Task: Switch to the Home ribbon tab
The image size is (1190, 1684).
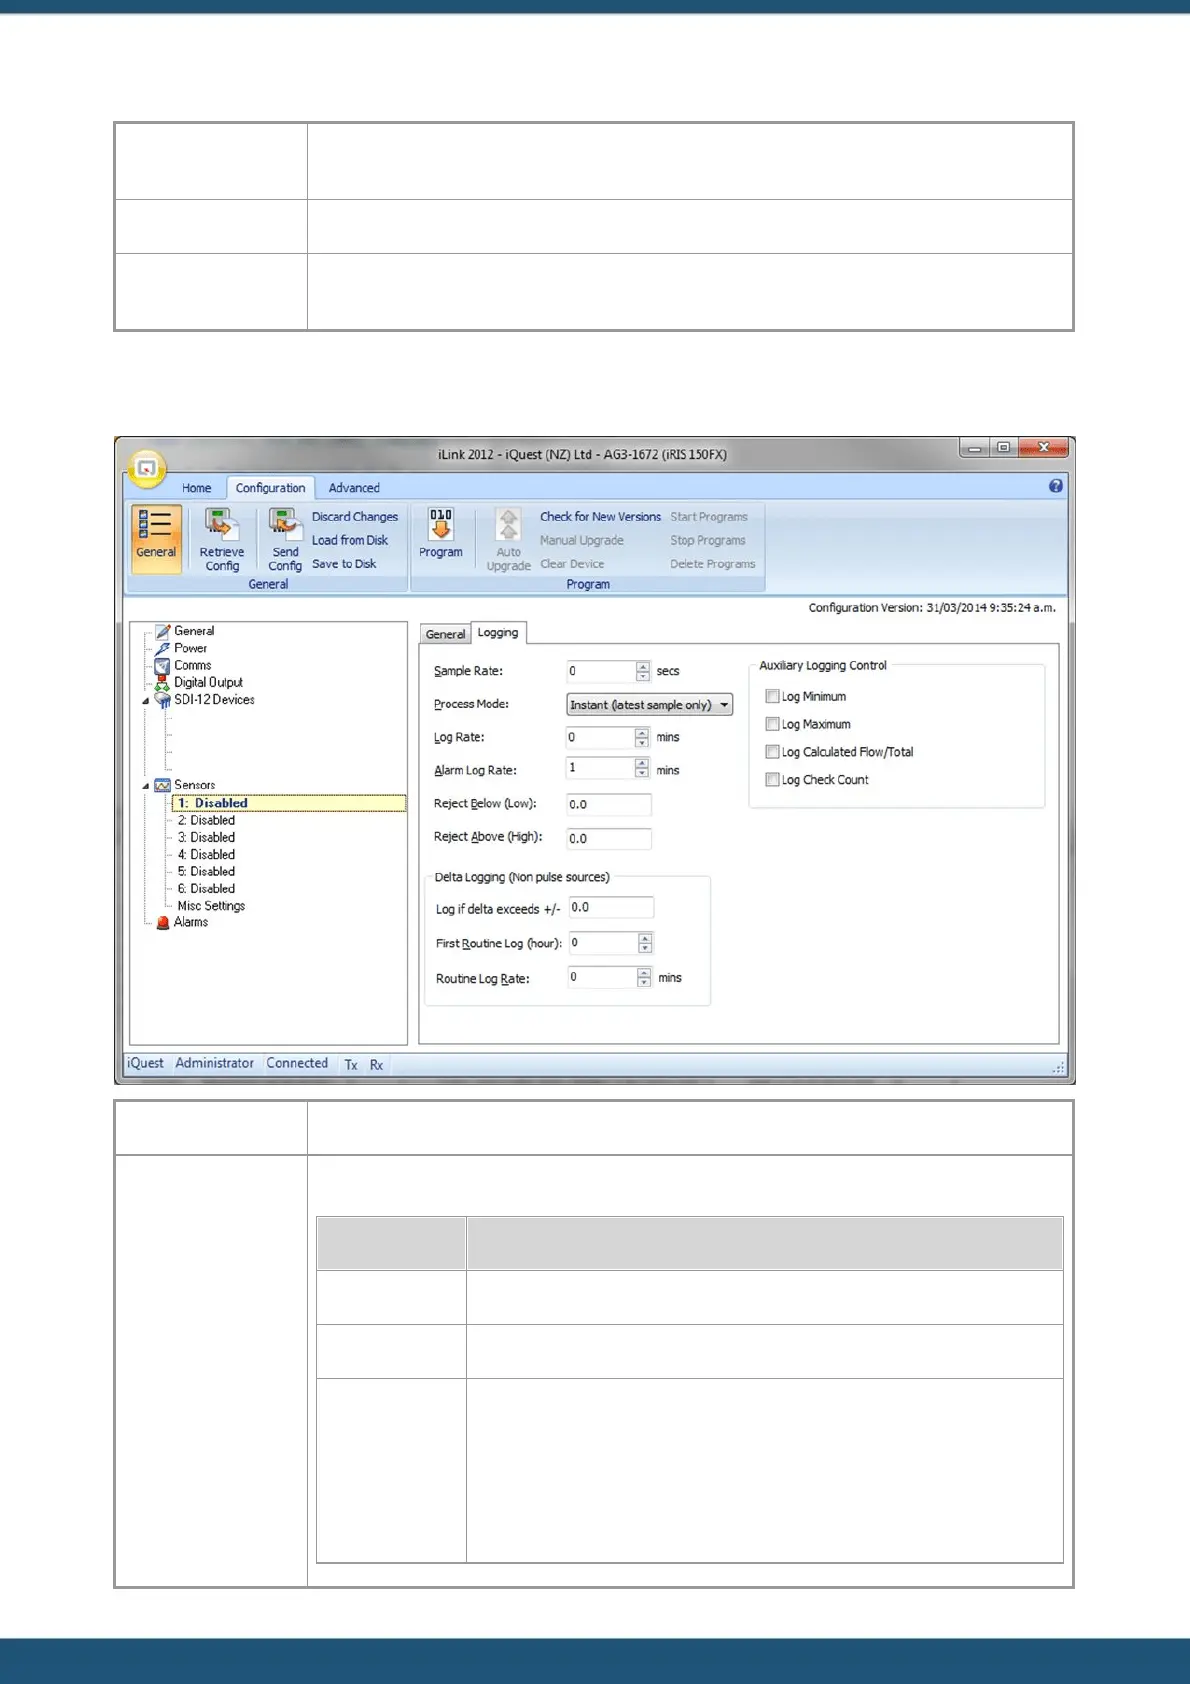Action: (197, 488)
